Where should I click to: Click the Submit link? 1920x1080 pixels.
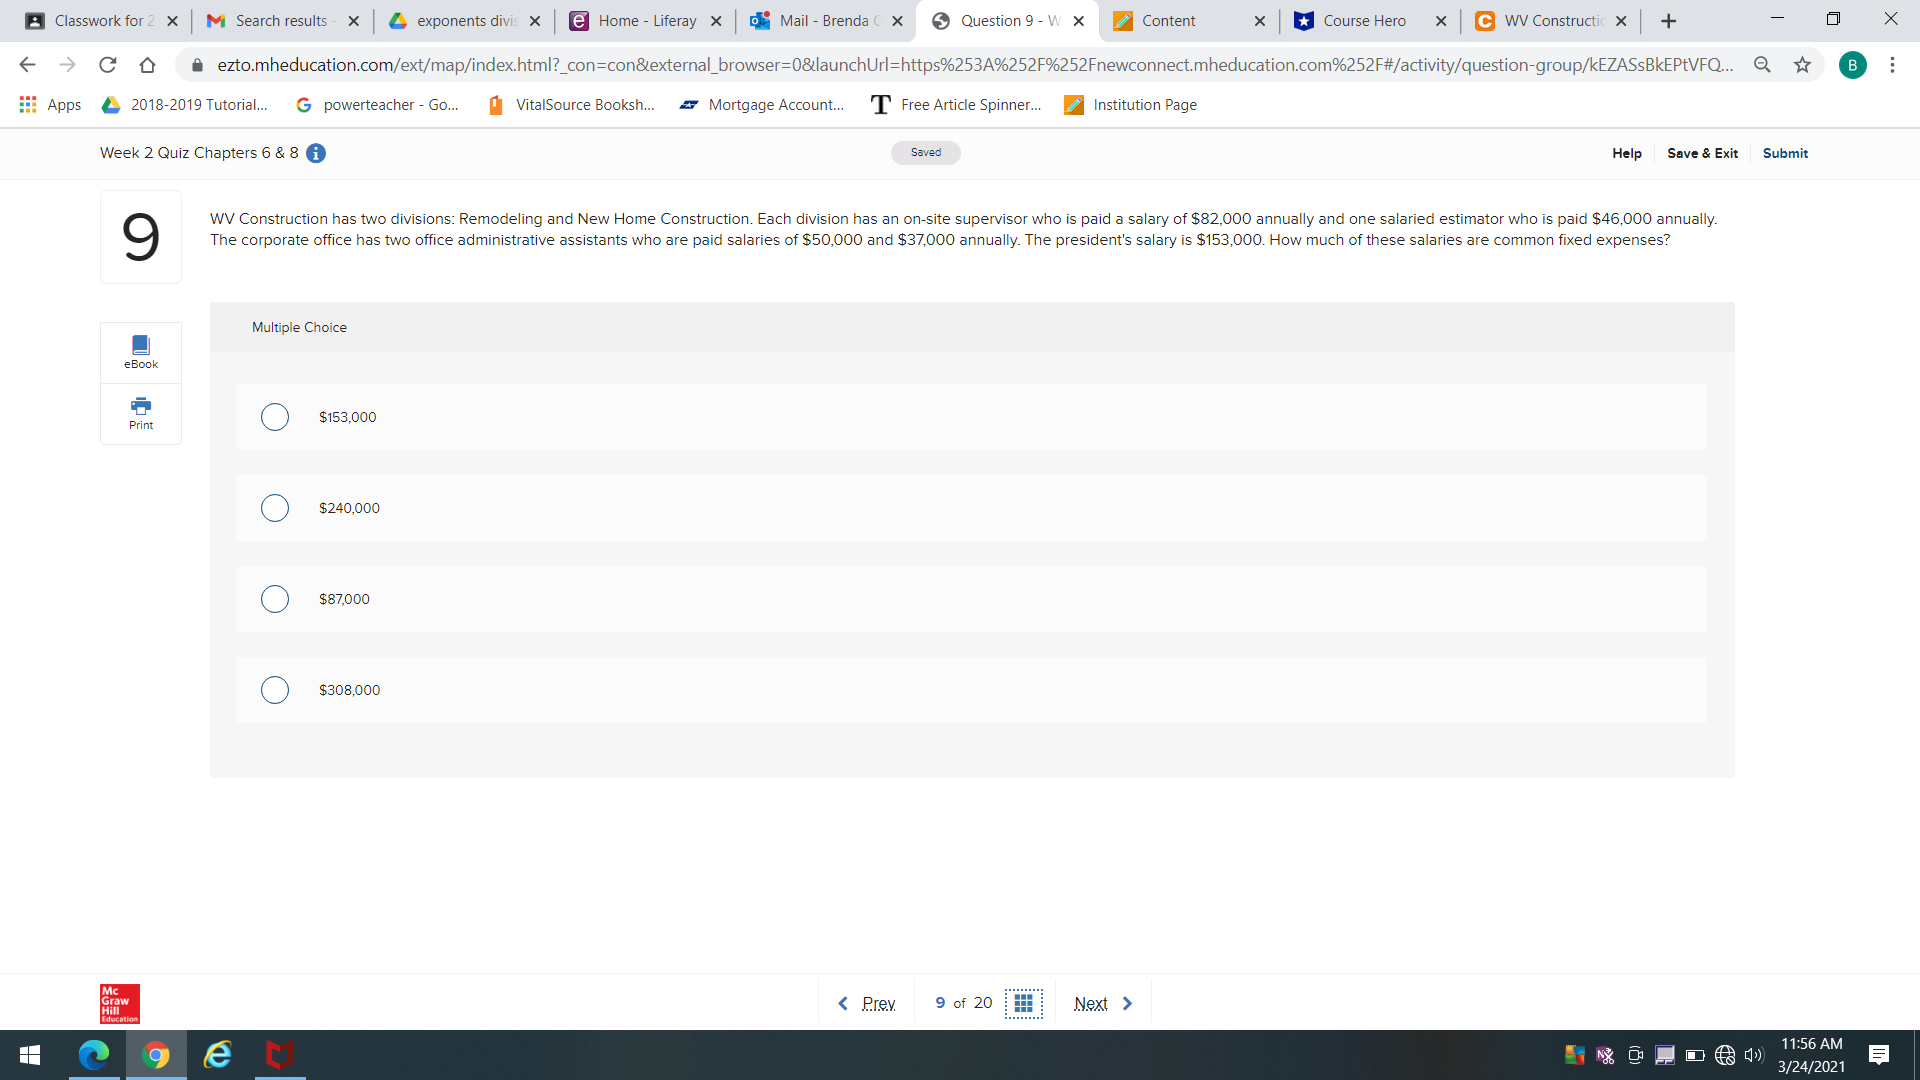pyautogui.click(x=1786, y=153)
